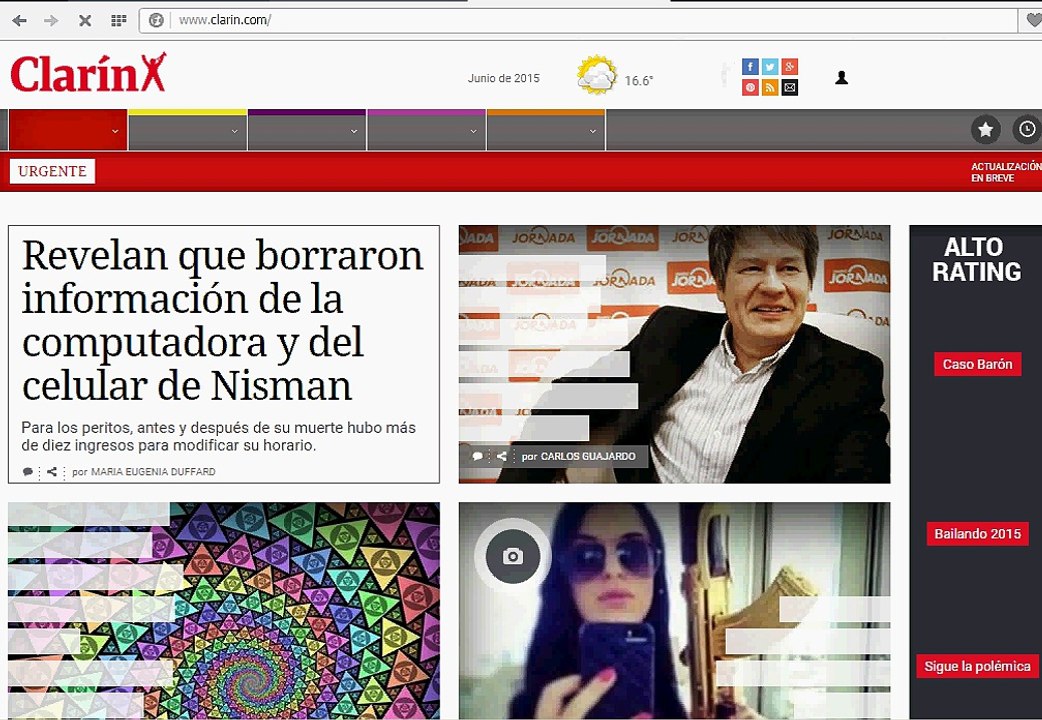Open latest news clock icon
Image resolution: width=1042 pixels, height=720 pixels.
click(1027, 129)
